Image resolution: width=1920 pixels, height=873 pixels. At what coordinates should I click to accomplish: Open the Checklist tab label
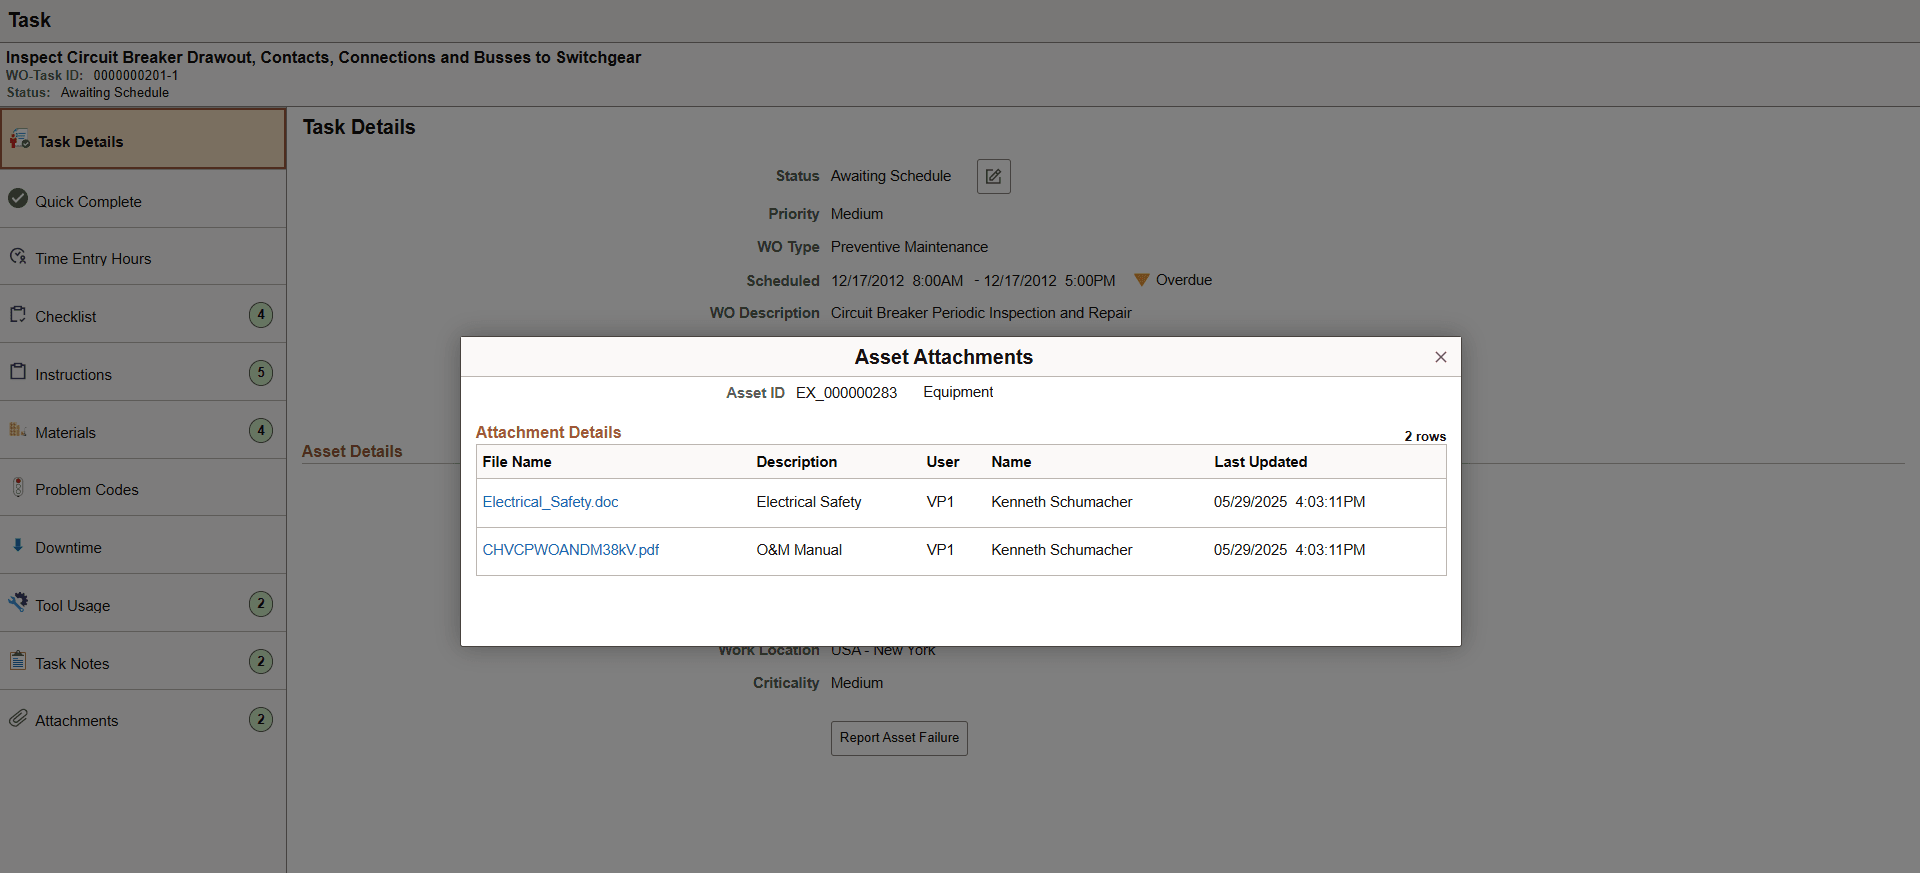(x=66, y=317)
